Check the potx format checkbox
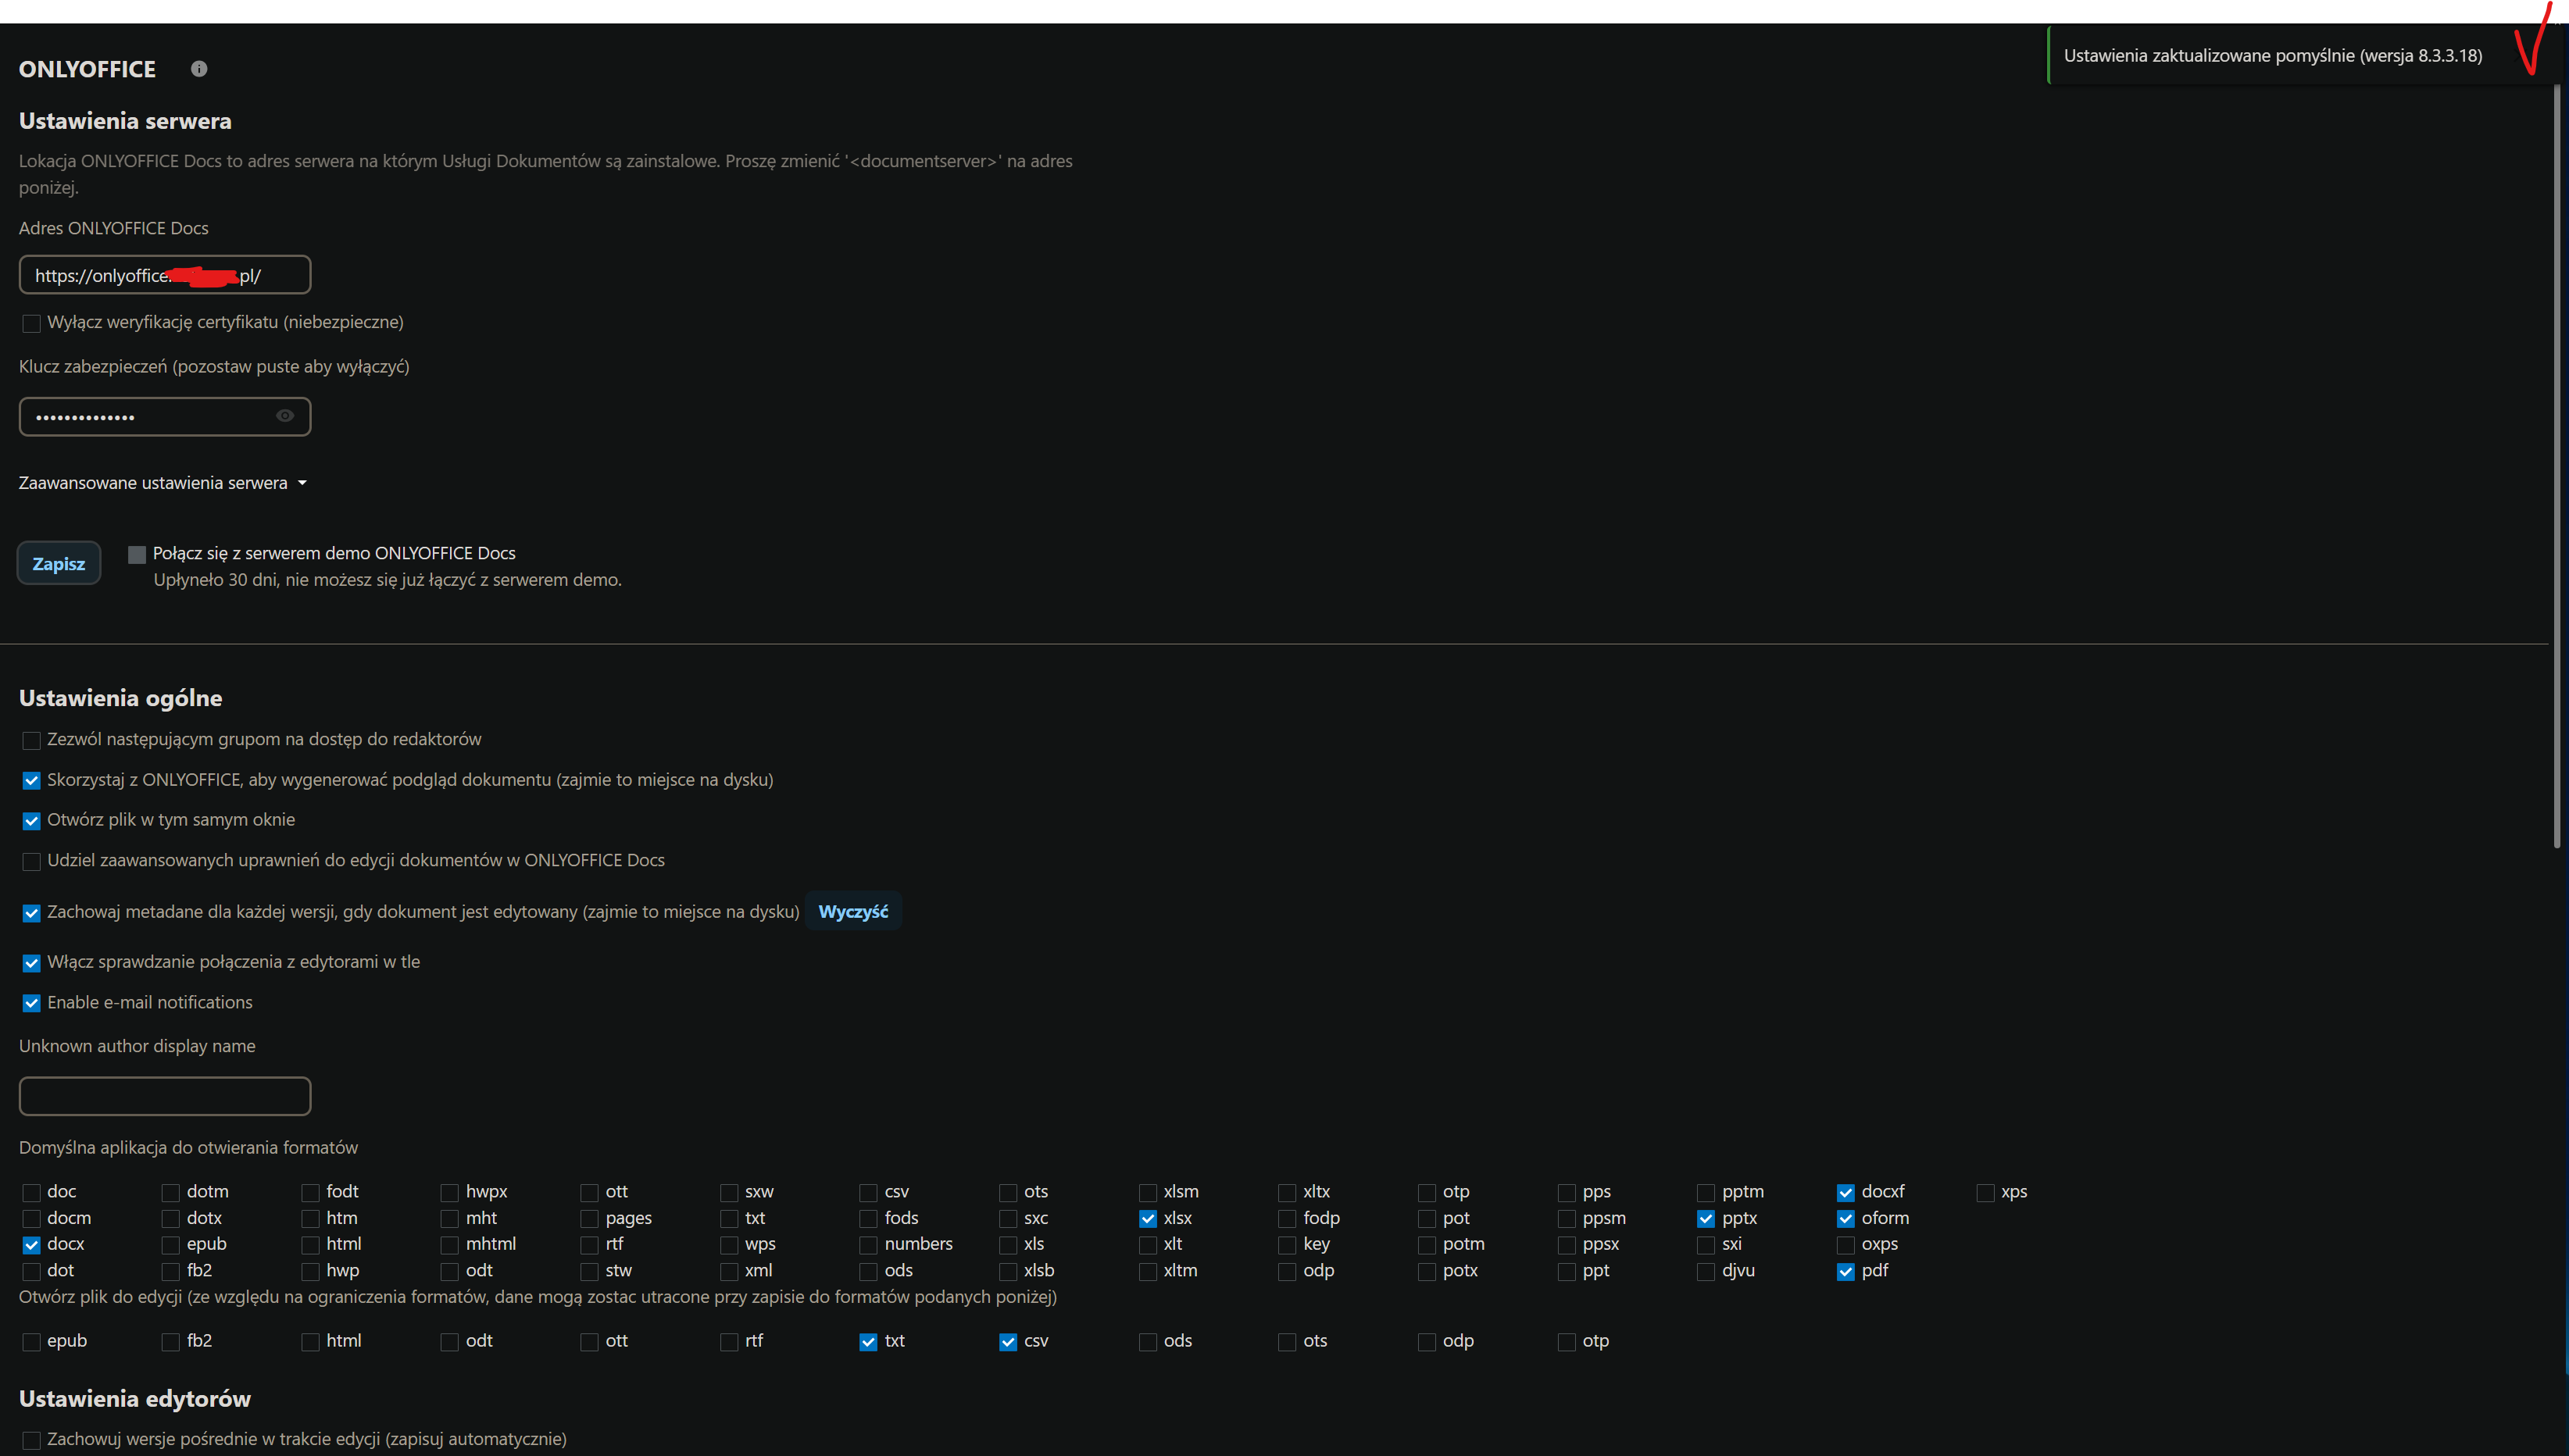The height and width of the screenshot is (1456, 2569). 1427,1272
